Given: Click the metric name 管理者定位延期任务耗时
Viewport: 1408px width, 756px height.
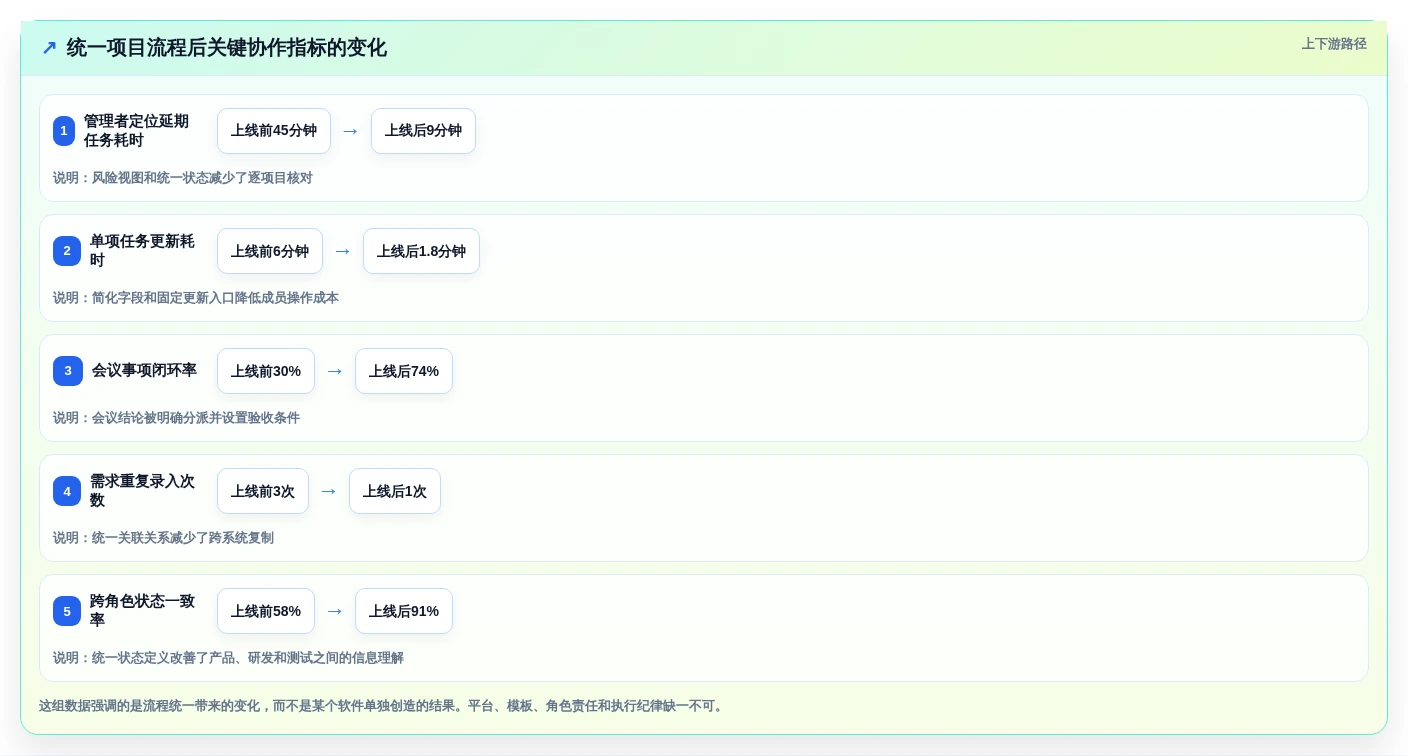Looking at the screenshot, I should click(x=136, y=131).
